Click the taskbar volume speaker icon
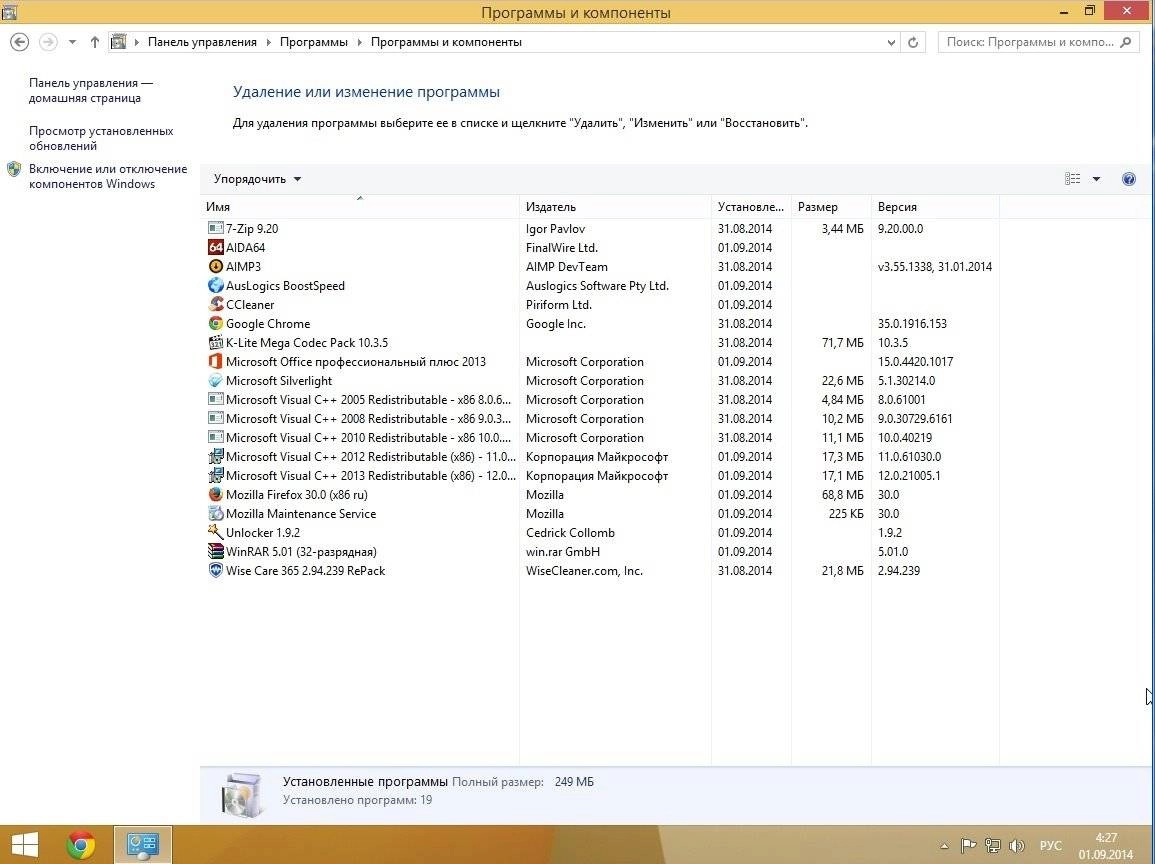Viewport: 1155px width, 864px height. 1017,846
